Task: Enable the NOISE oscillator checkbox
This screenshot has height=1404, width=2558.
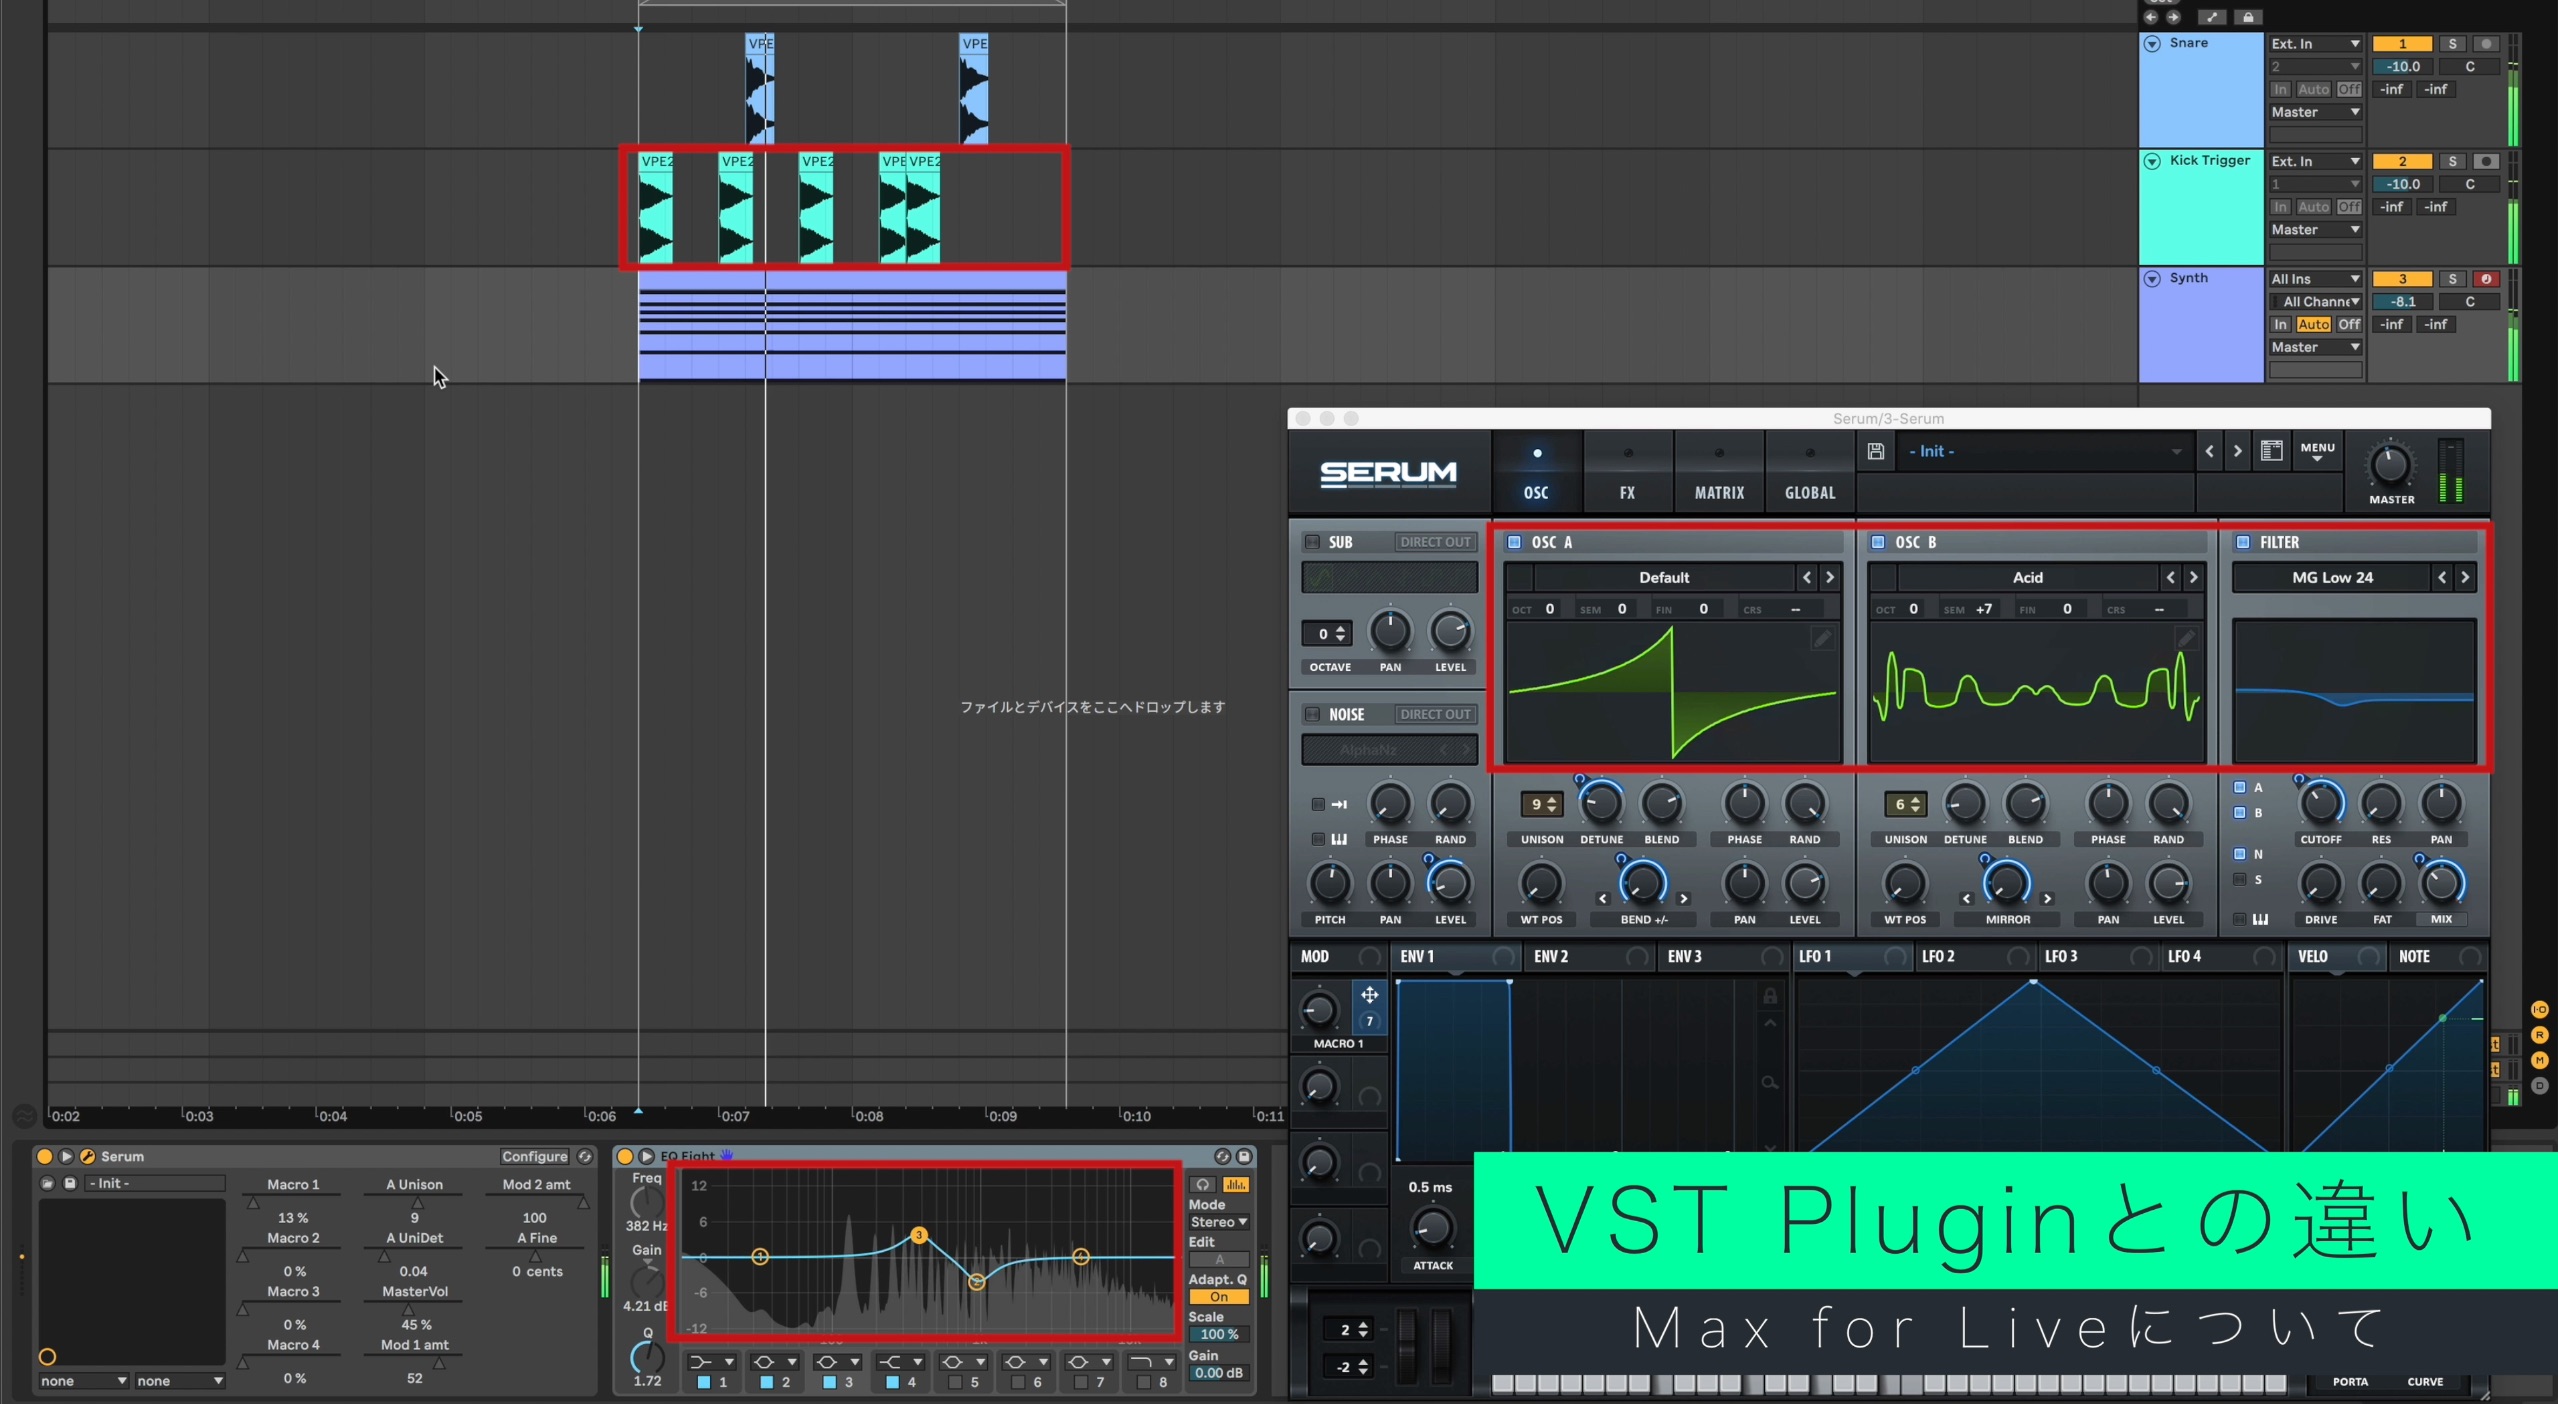Action: (1312, 714)
